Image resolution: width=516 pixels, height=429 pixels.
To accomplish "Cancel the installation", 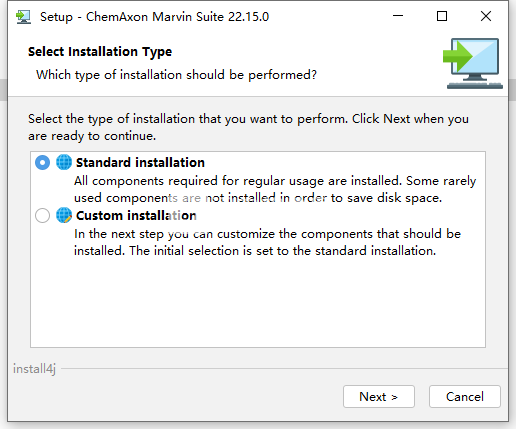I will (465, 397).
